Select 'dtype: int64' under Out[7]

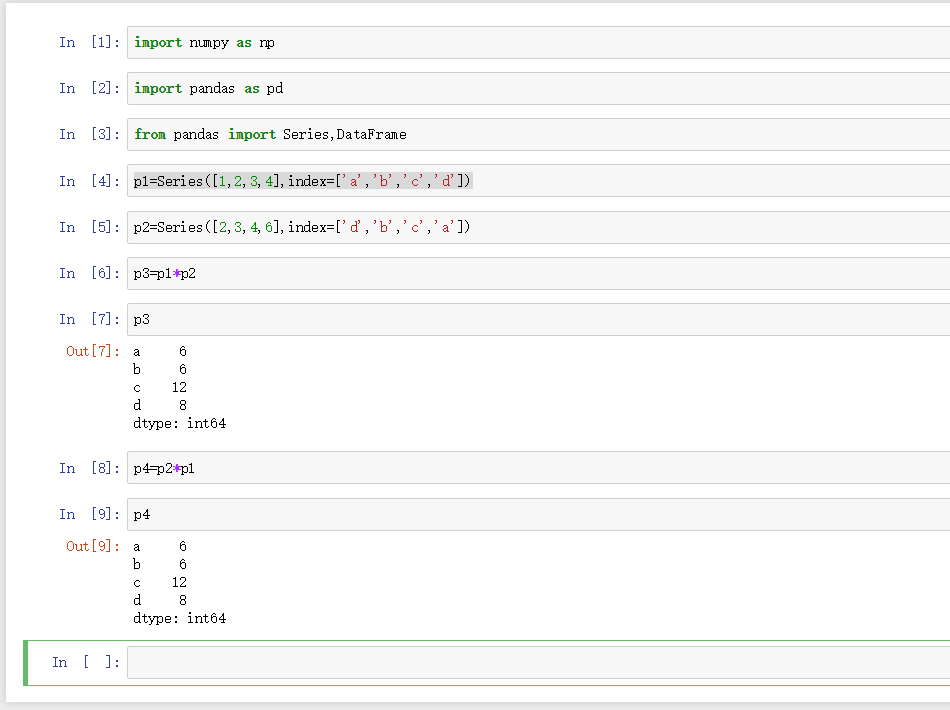tap(179, 423)
